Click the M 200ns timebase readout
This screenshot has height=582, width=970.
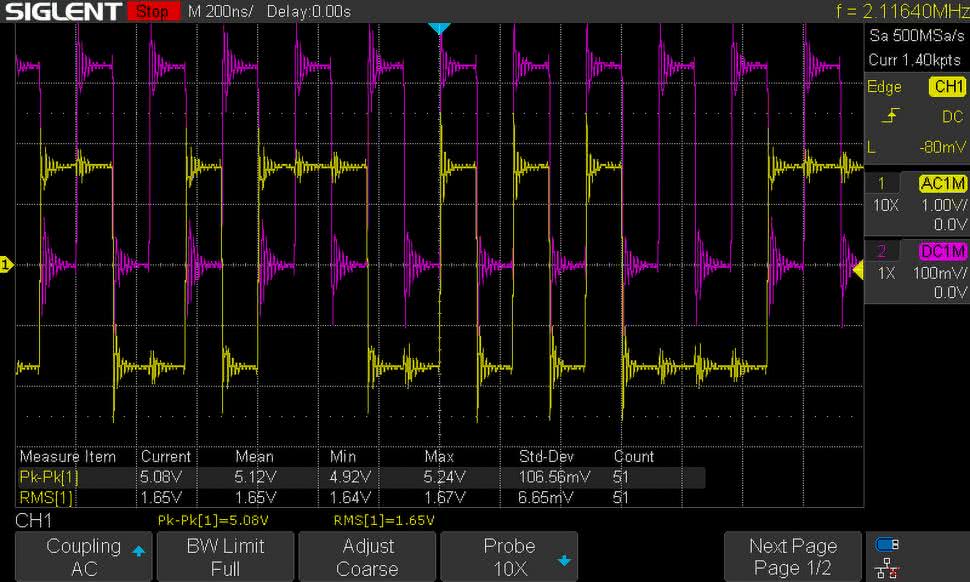[x=222, y=12]
